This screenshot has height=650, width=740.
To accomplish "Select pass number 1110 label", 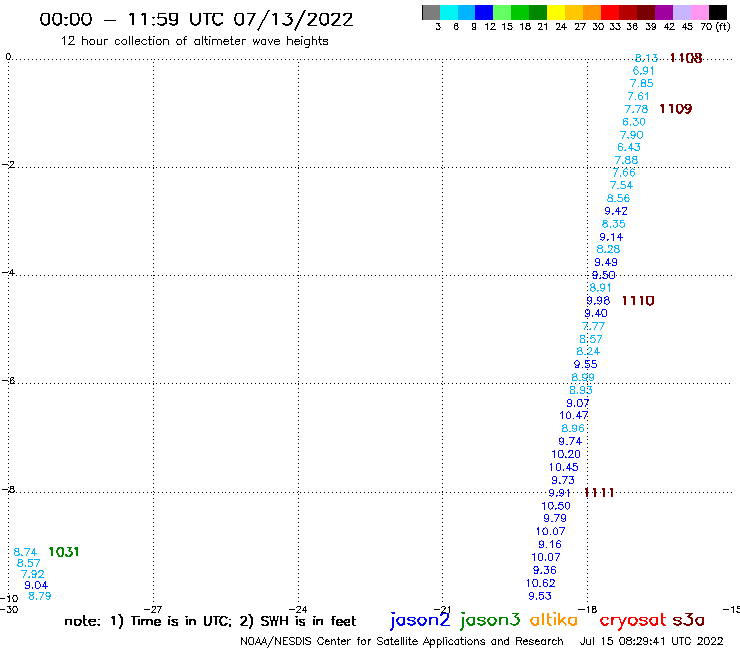I will tap(638, 301).
